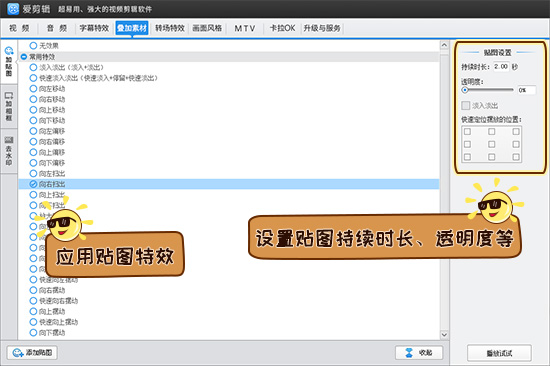Click the 持续时长 duration input field

[501, 66]
